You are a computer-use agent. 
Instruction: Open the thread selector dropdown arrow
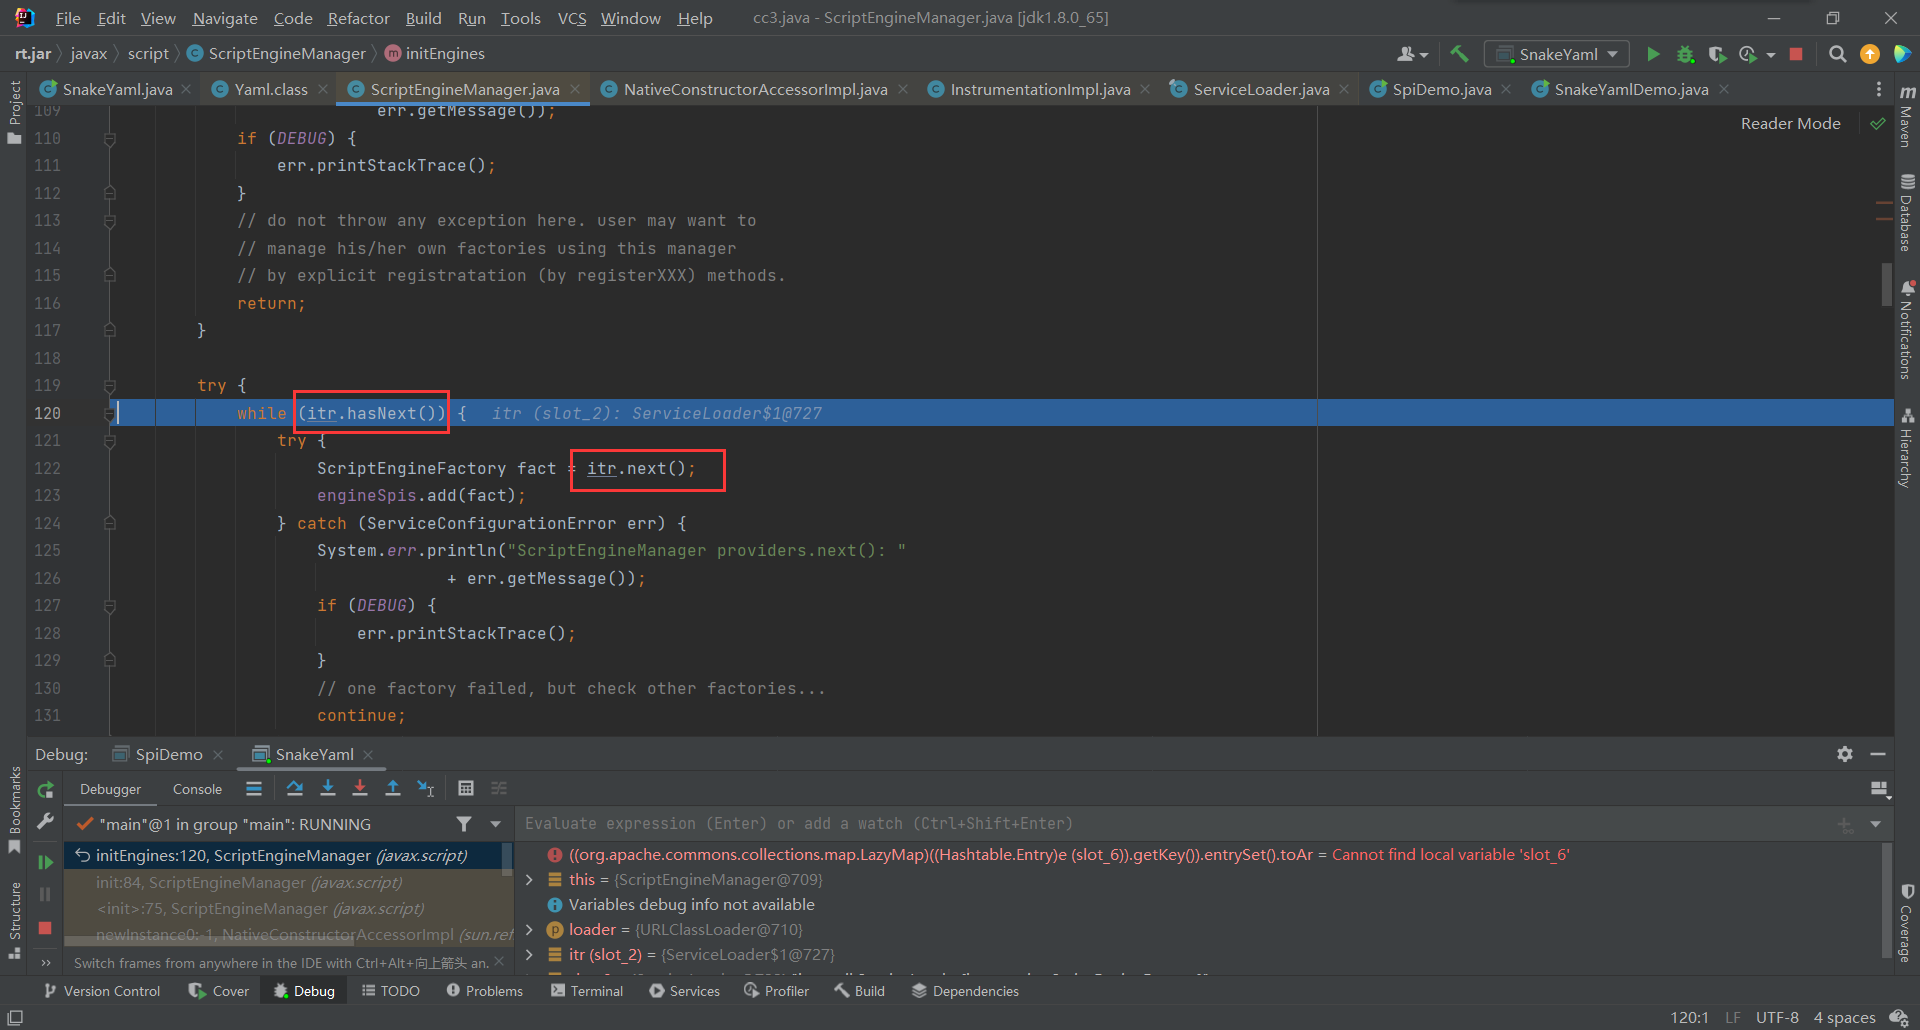tap(495, 824)
